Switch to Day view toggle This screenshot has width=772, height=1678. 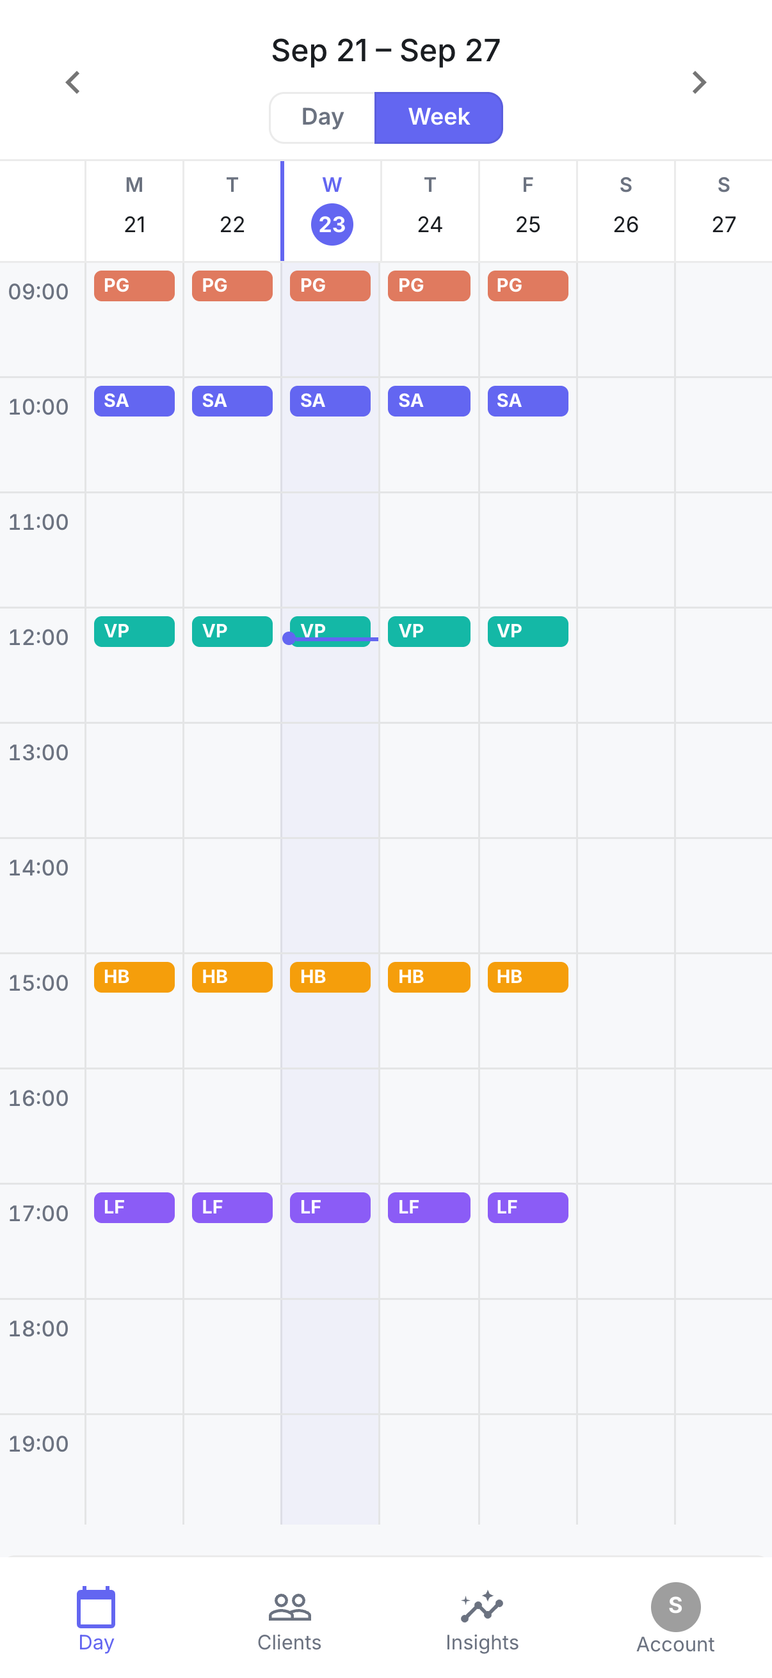[x=322, y=117]
